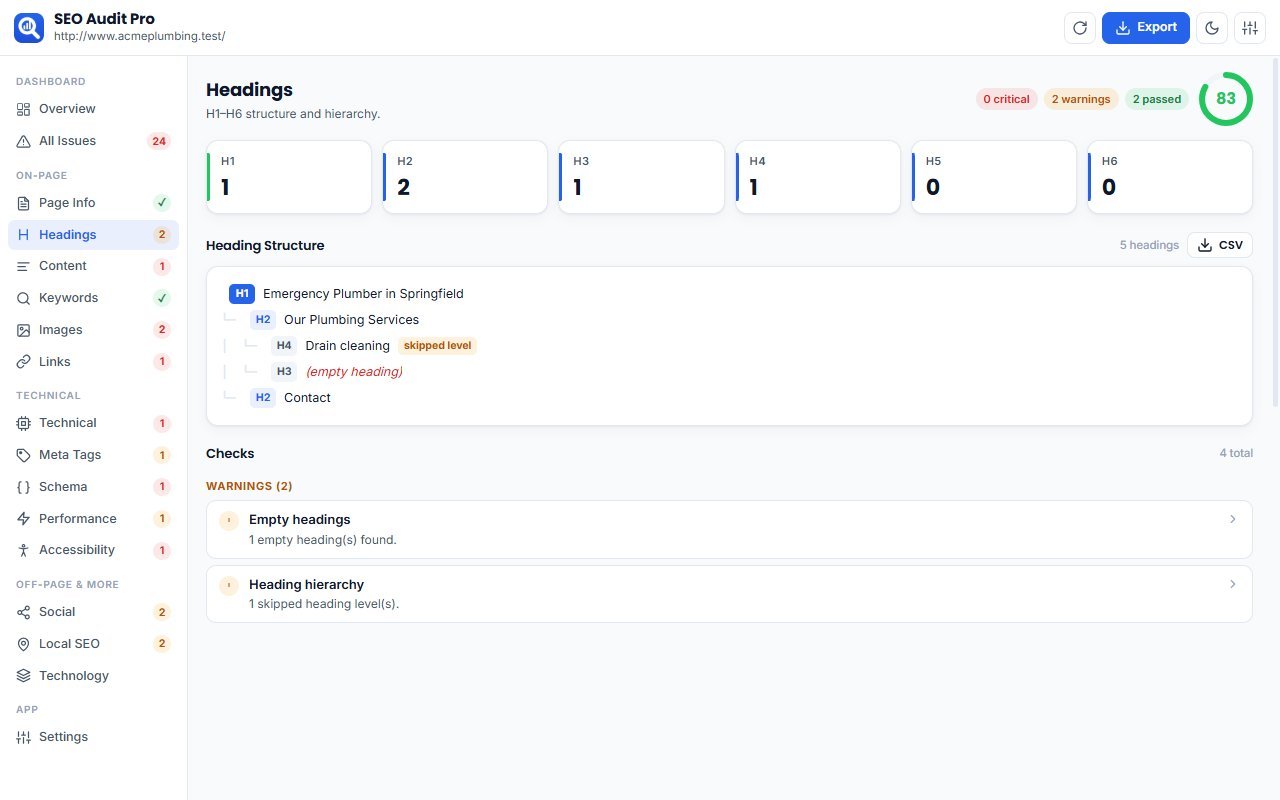The height and width of the screenshot is (800, 1280).
Task: Click the H6 count card
Action: 1170,177
